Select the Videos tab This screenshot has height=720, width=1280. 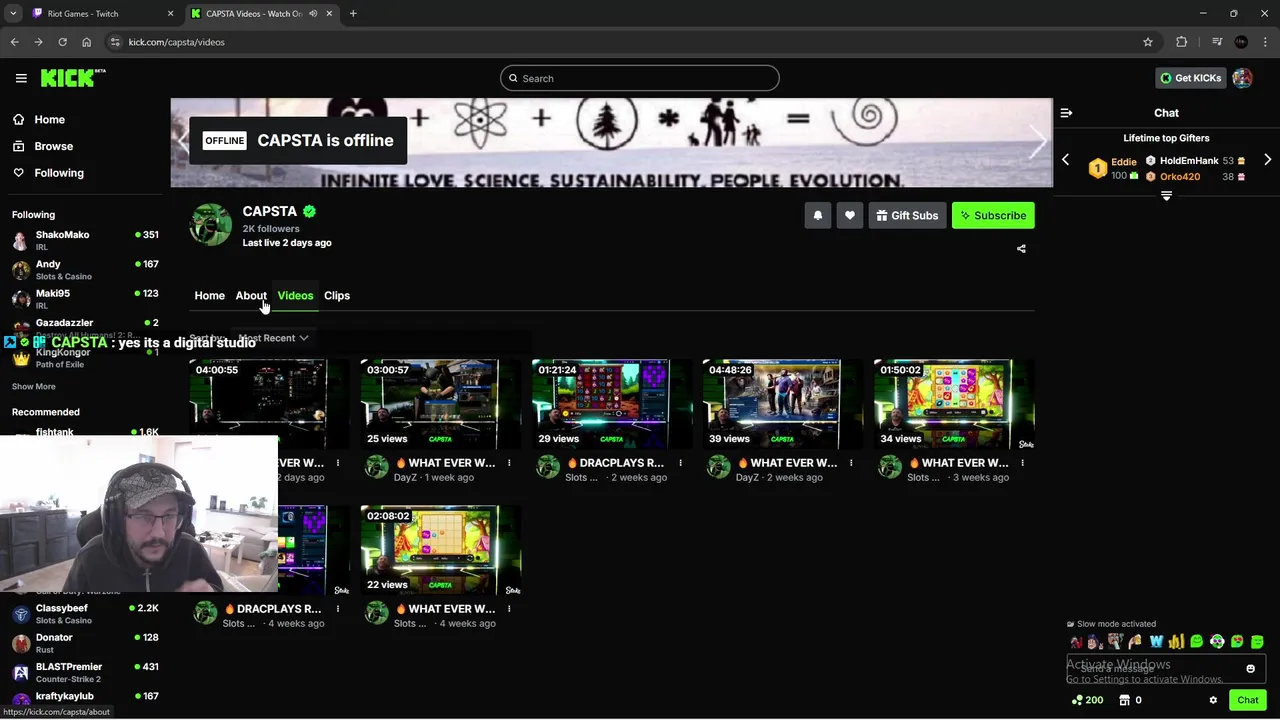(x=295, y=295)
